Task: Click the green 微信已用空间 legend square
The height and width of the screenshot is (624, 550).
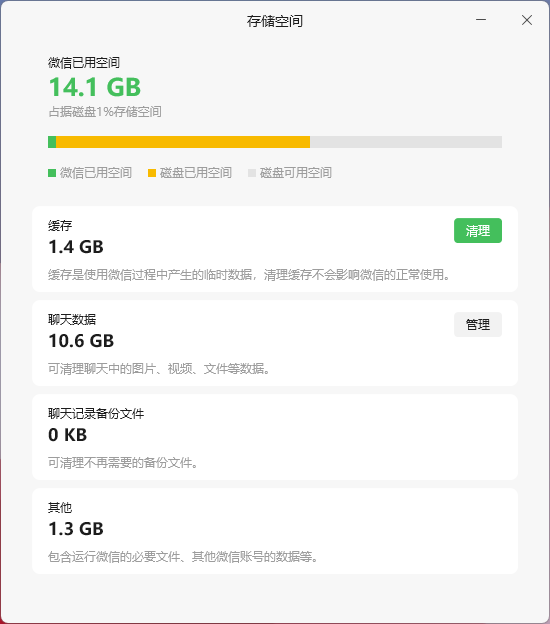Action: pos(52,173)
